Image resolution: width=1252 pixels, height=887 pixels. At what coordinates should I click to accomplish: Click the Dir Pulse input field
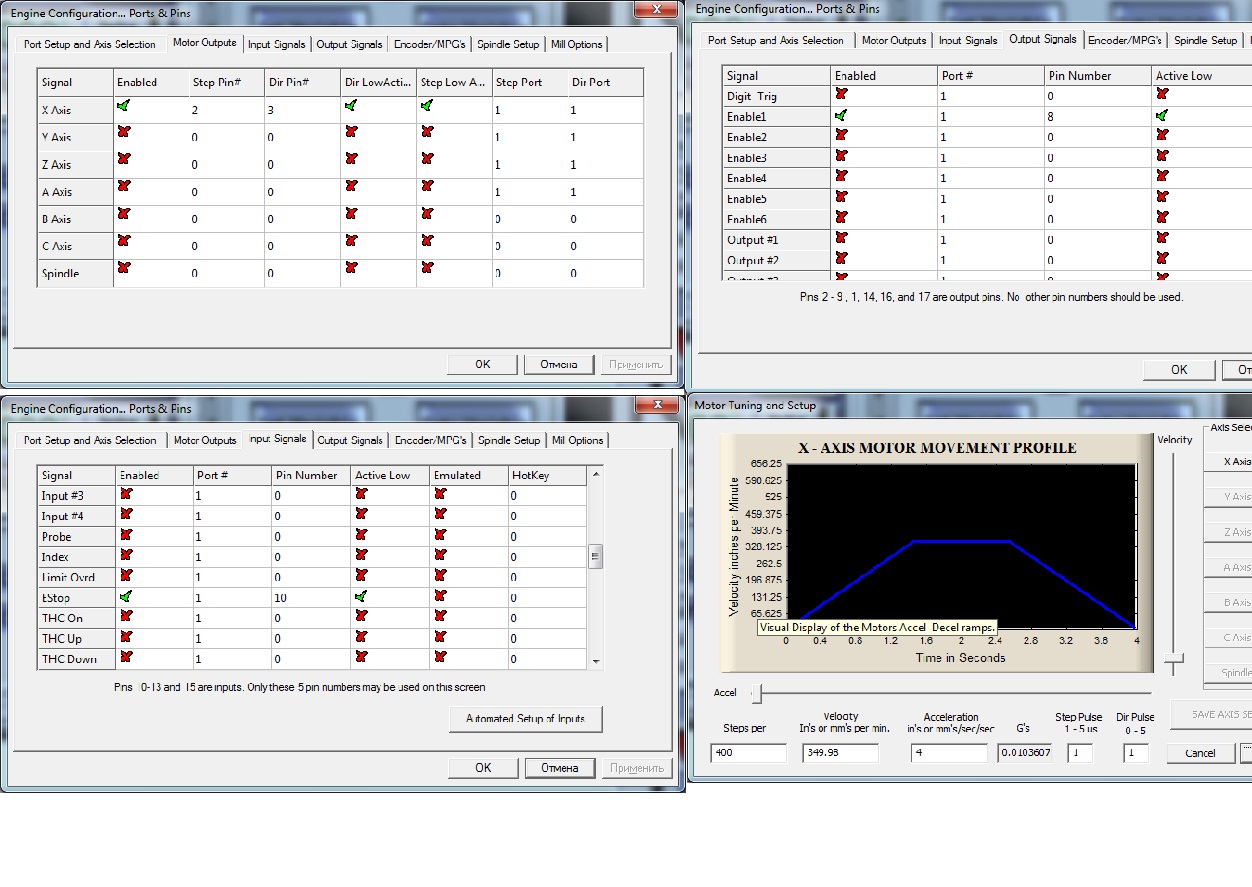(x=1136, y=753)
